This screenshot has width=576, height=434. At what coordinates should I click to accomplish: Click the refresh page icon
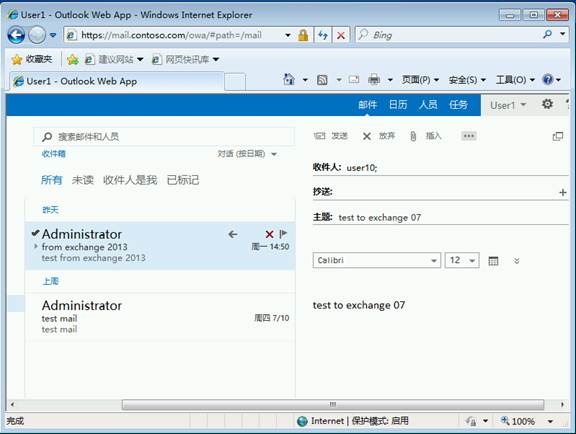pos(323,35)
